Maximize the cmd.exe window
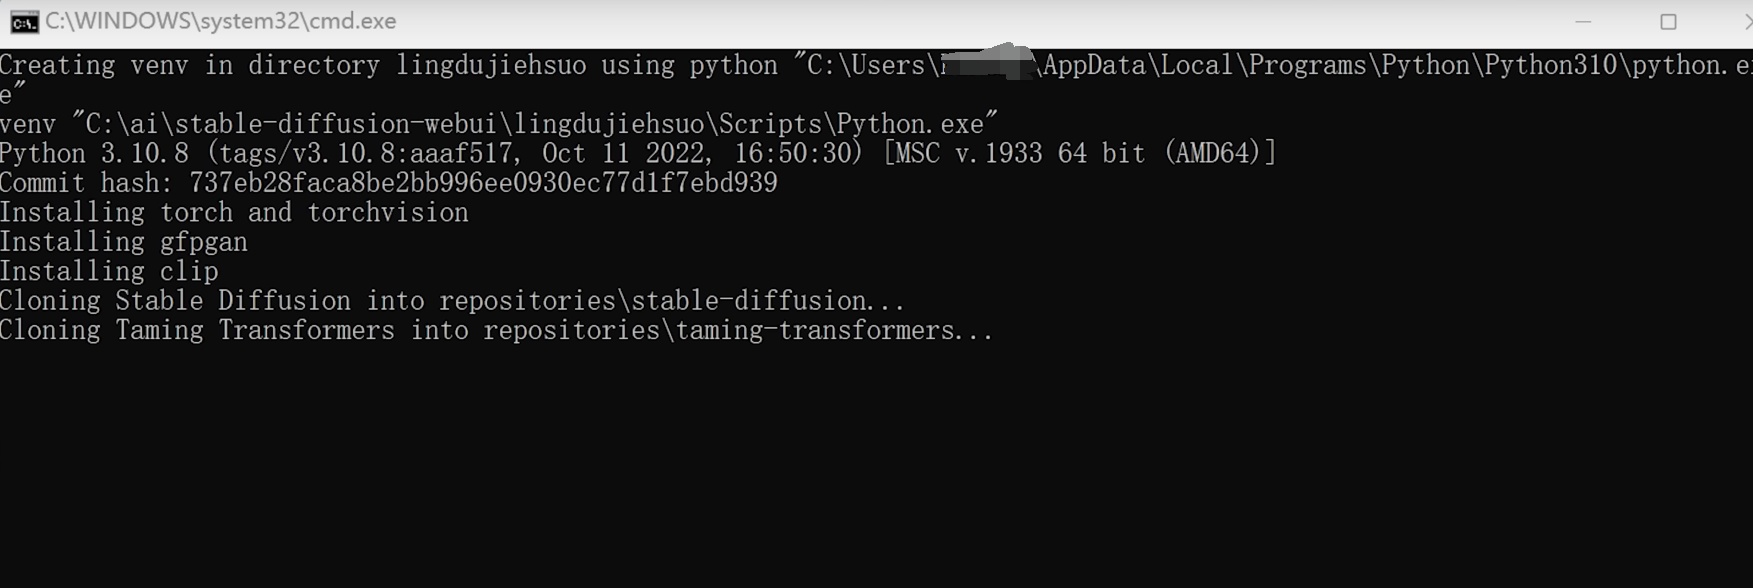The width and height of the screenshot is (1753, 588). [x=1668, y=21]
